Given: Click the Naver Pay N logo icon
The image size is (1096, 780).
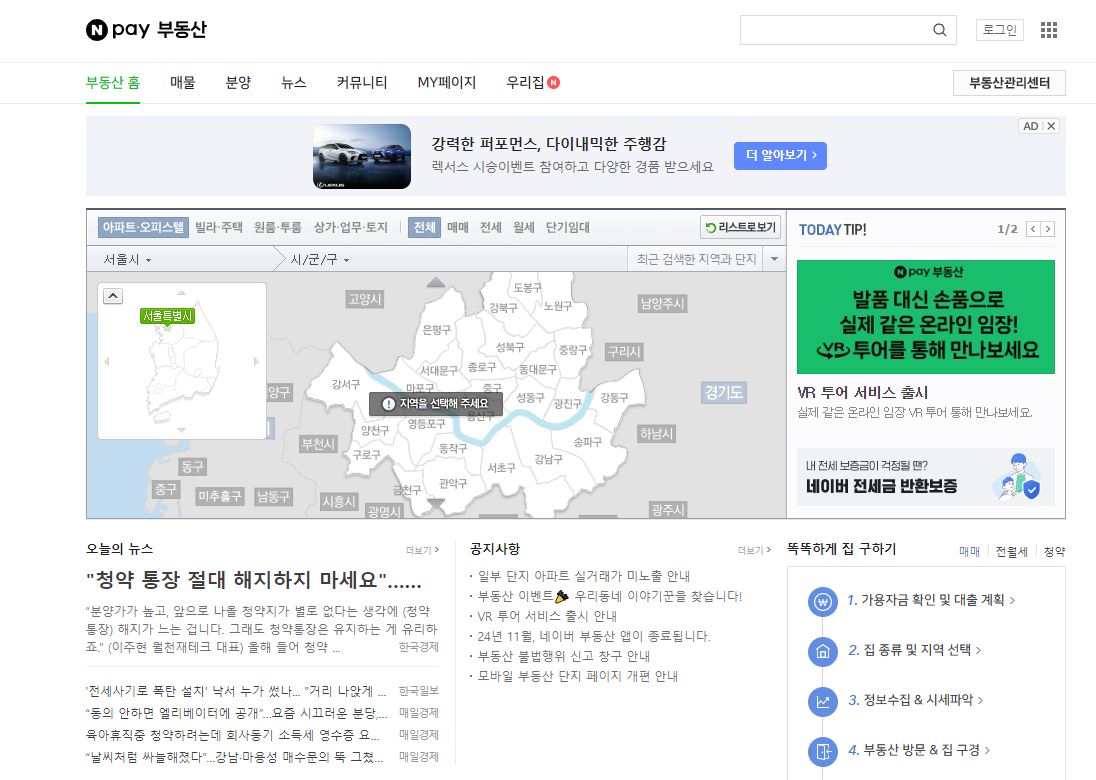Looking at the screenshot, I should pyautogui.click(x=96, y=30).
